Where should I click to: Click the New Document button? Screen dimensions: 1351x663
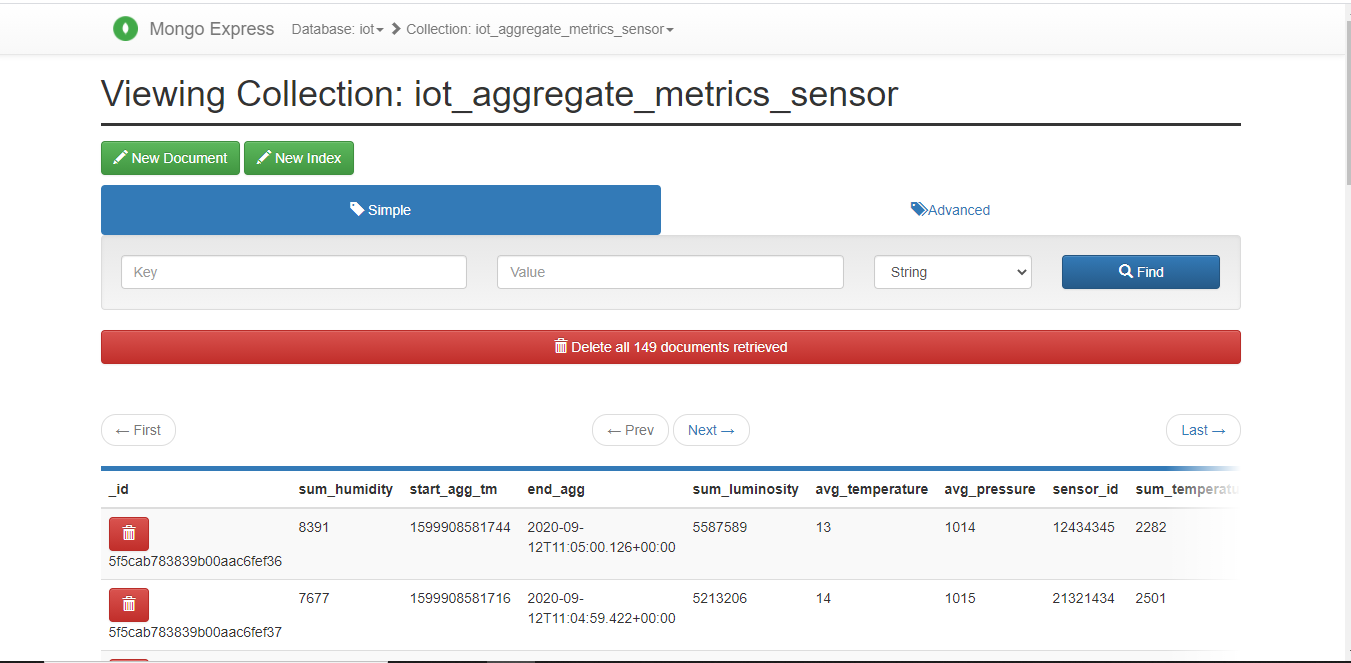click(x=170, y=158)
